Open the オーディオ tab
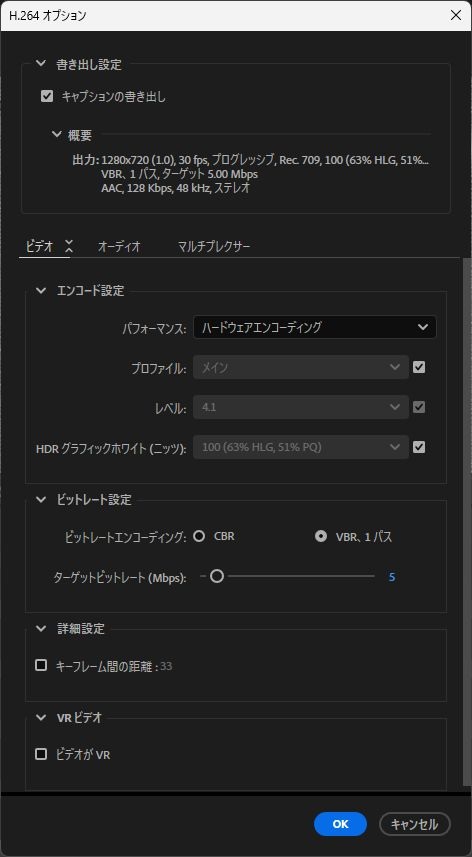This screenshot has height=857, width=472. 119,246
